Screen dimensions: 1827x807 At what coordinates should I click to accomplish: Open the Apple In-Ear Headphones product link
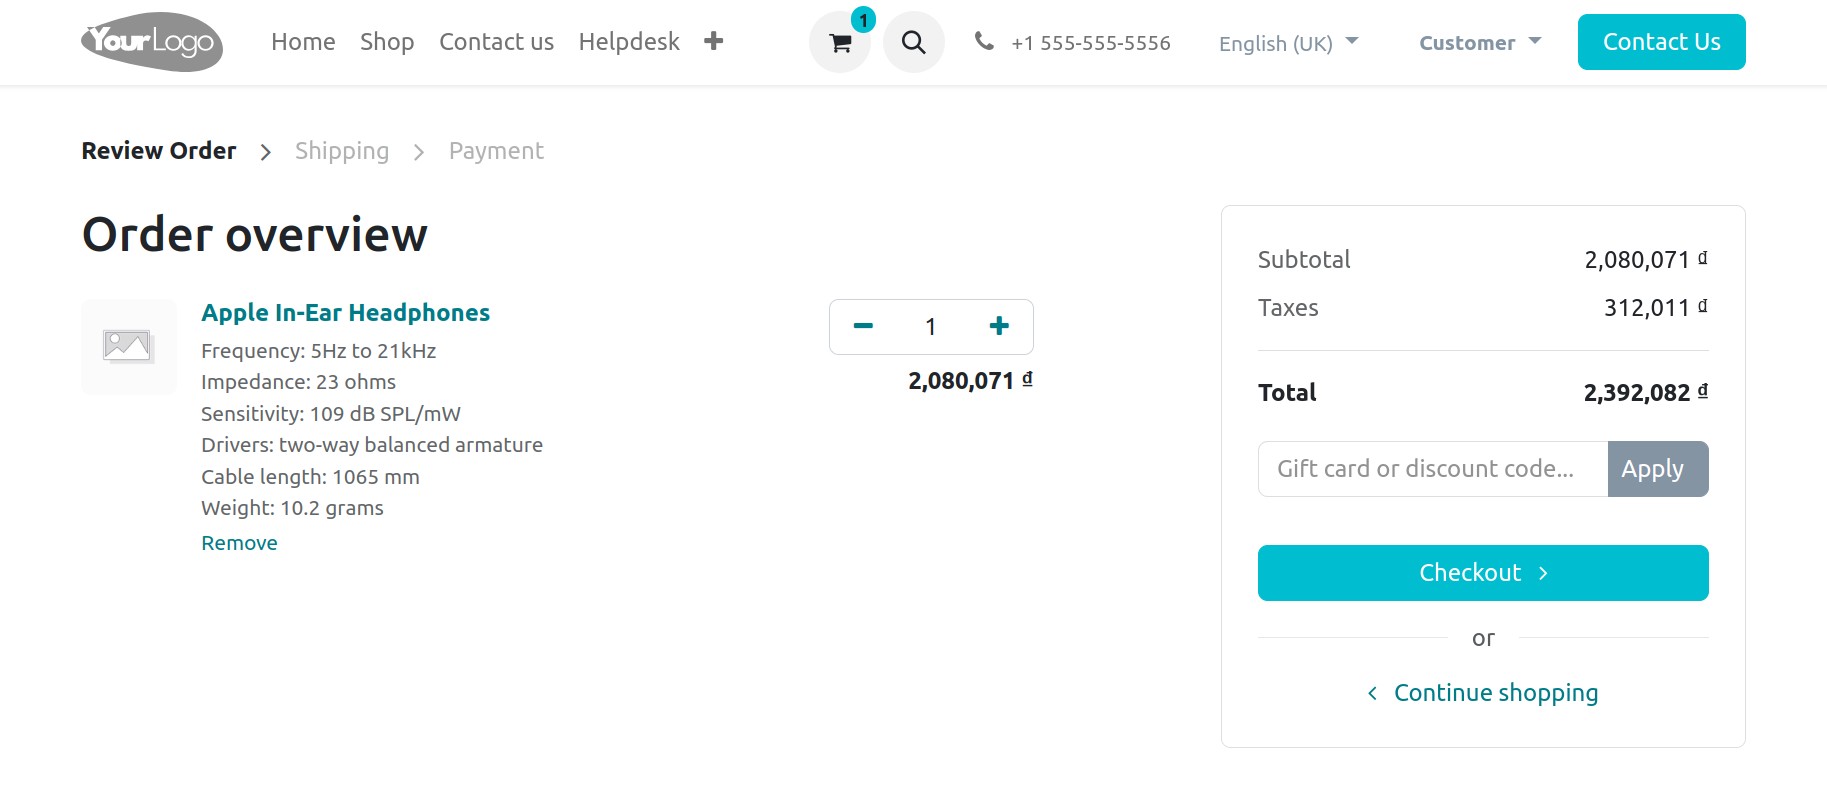pos(345,313)
